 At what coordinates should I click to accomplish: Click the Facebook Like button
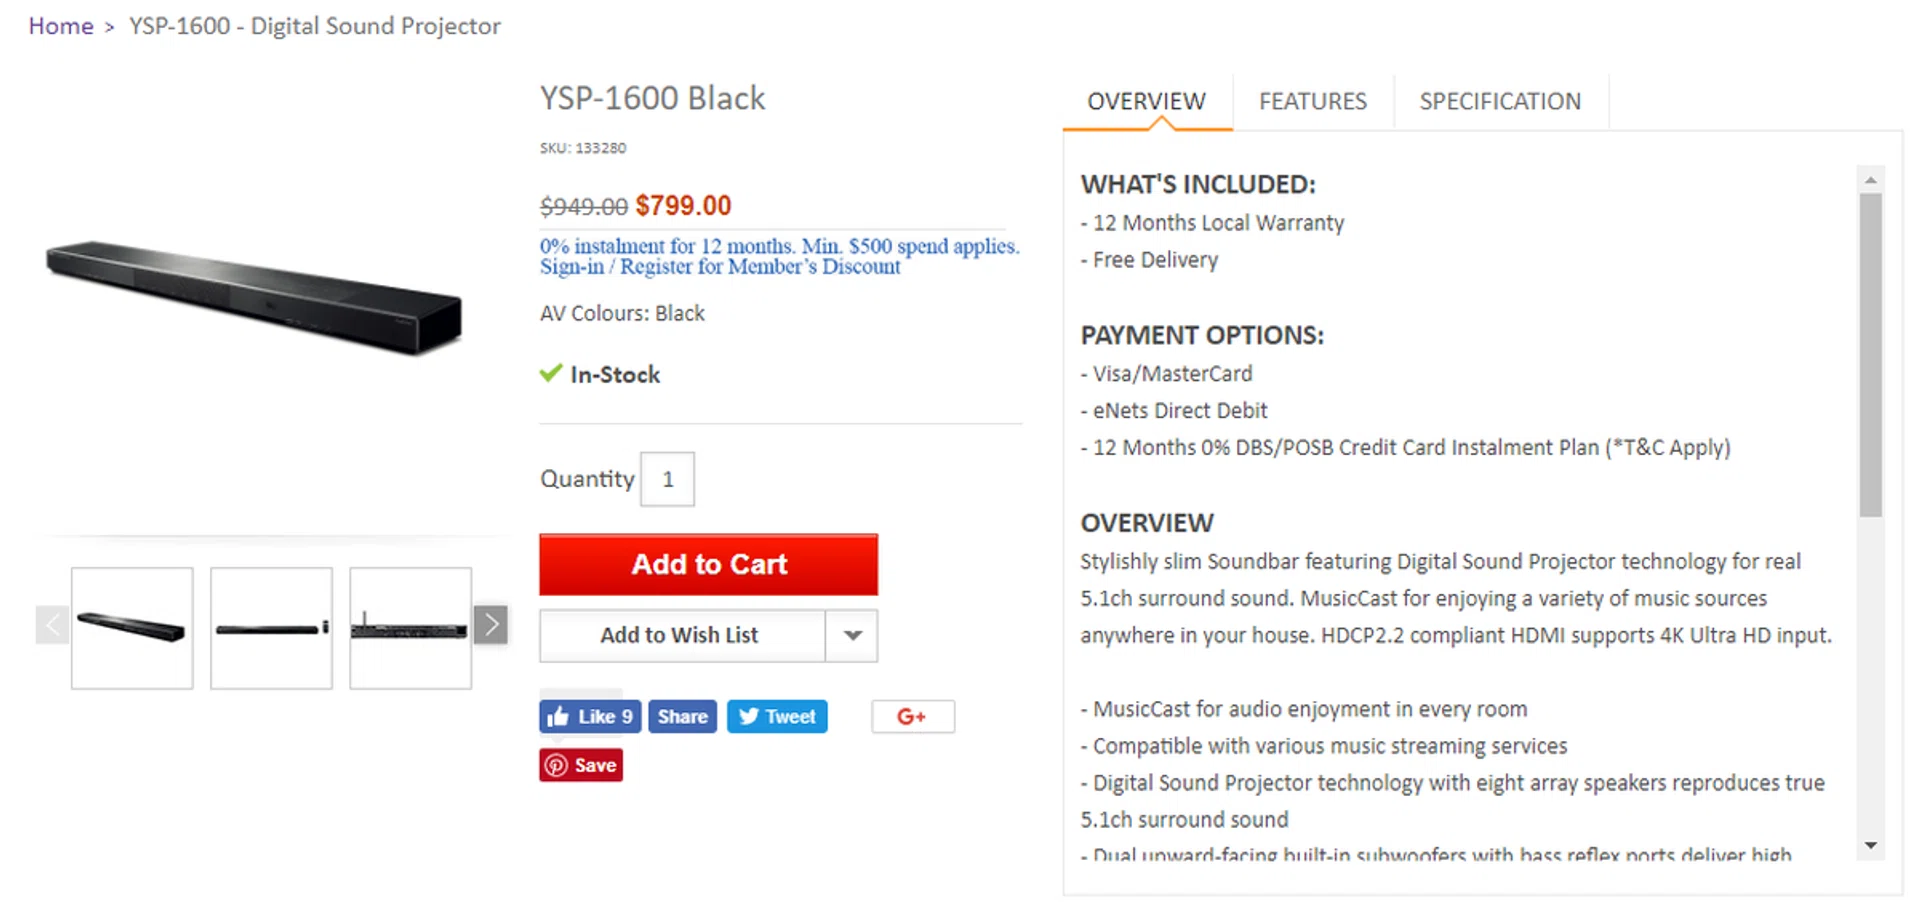[590, 717]
